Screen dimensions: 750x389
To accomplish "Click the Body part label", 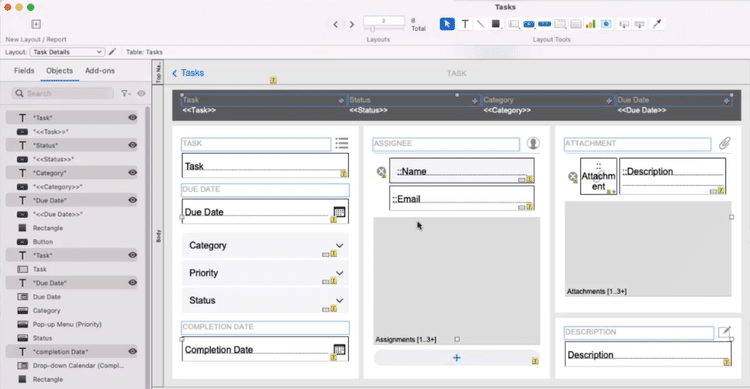I will coord(158,235).
